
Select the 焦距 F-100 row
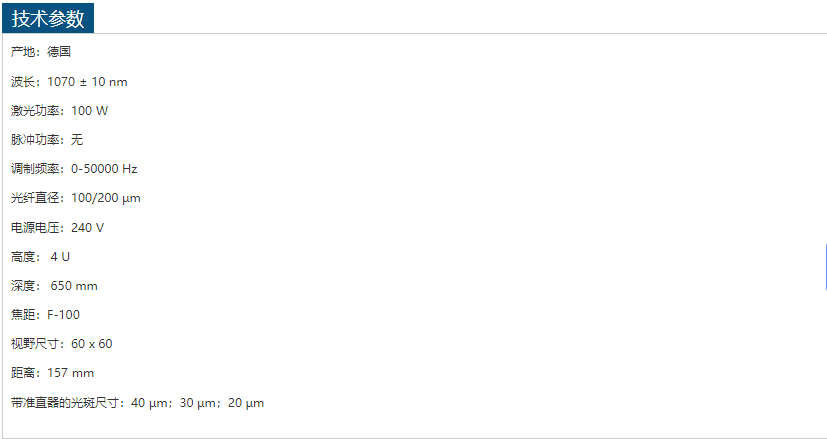45,315
